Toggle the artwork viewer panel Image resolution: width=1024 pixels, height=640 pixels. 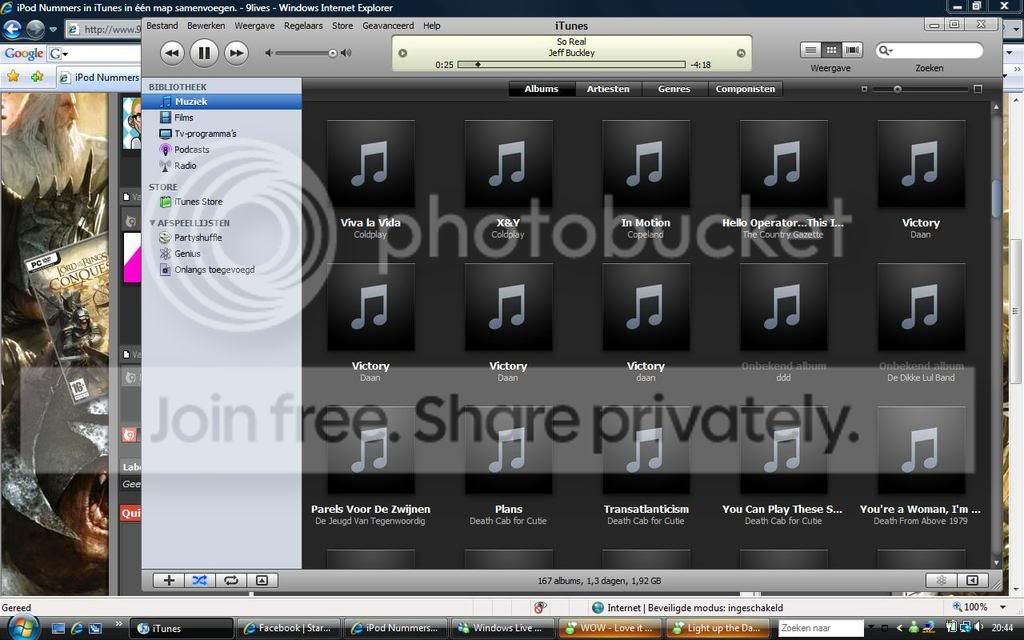click(262, 581)
